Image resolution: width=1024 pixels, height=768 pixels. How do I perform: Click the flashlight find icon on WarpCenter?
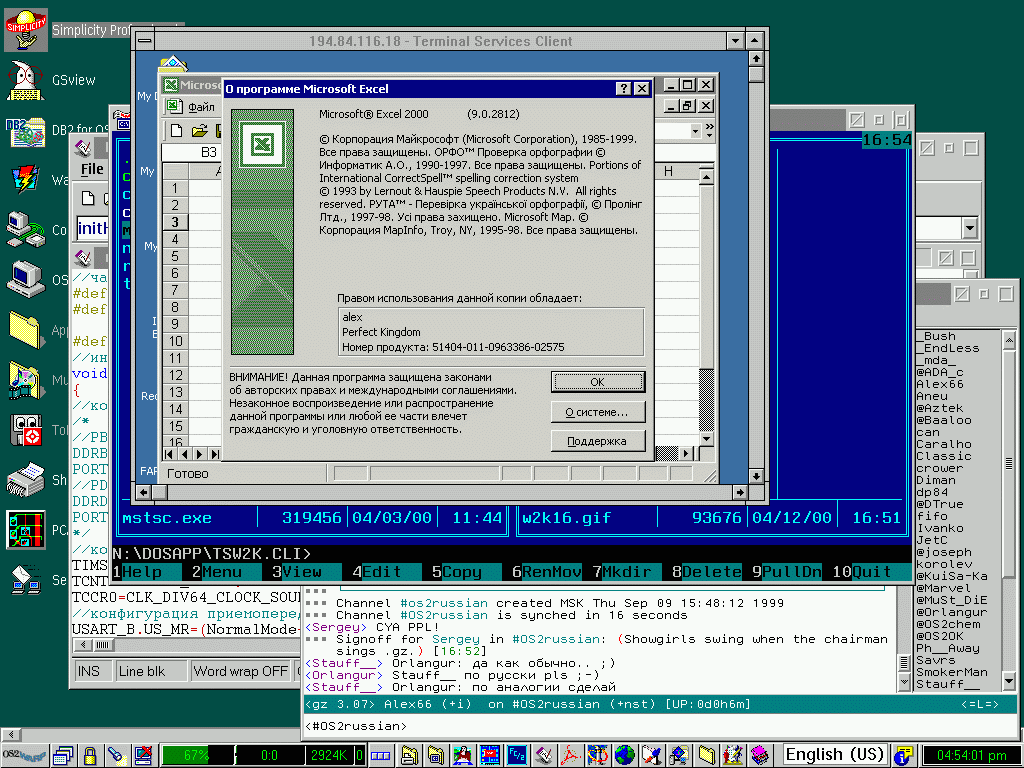(116, 756)
